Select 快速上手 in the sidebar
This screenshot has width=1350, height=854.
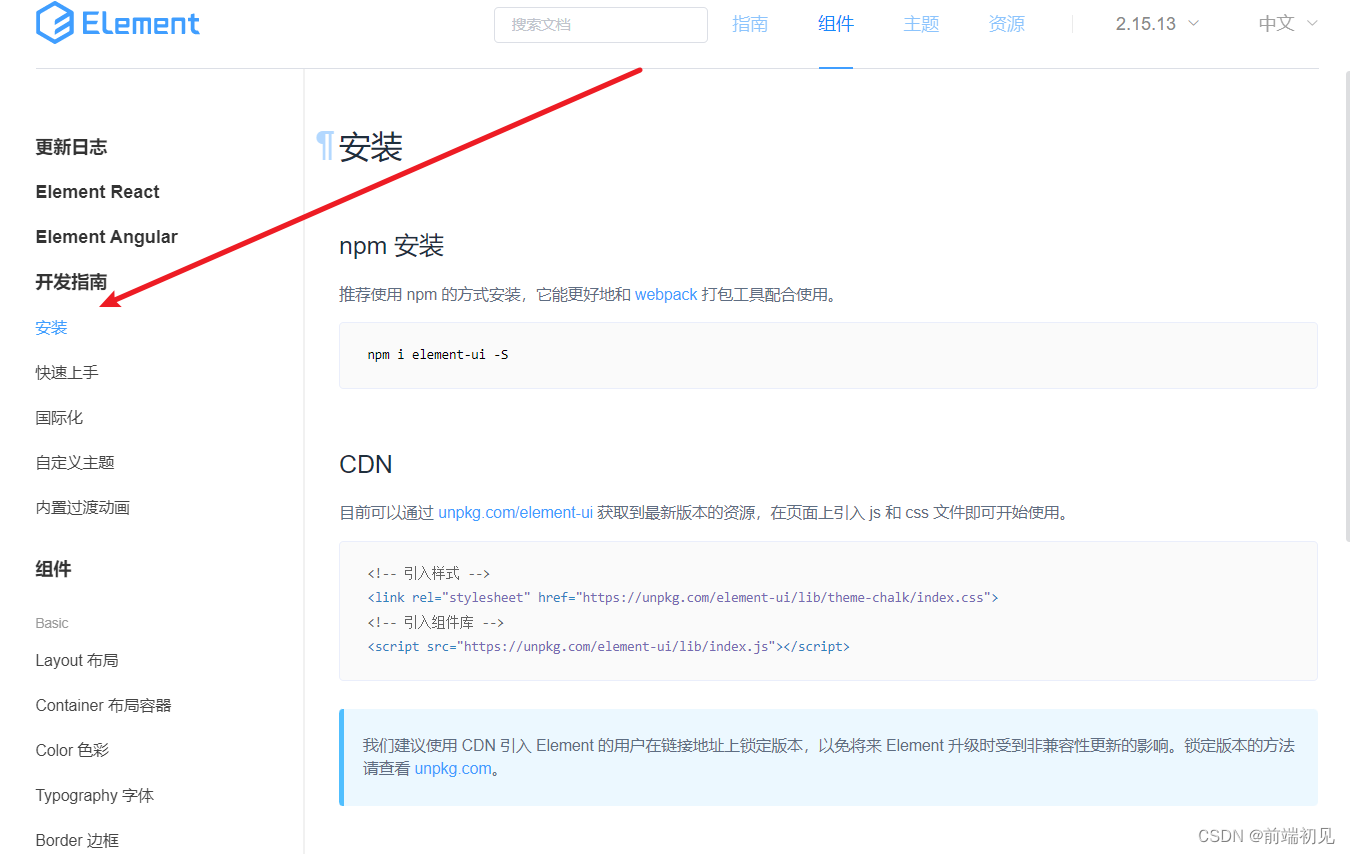[x=67, y=373]
